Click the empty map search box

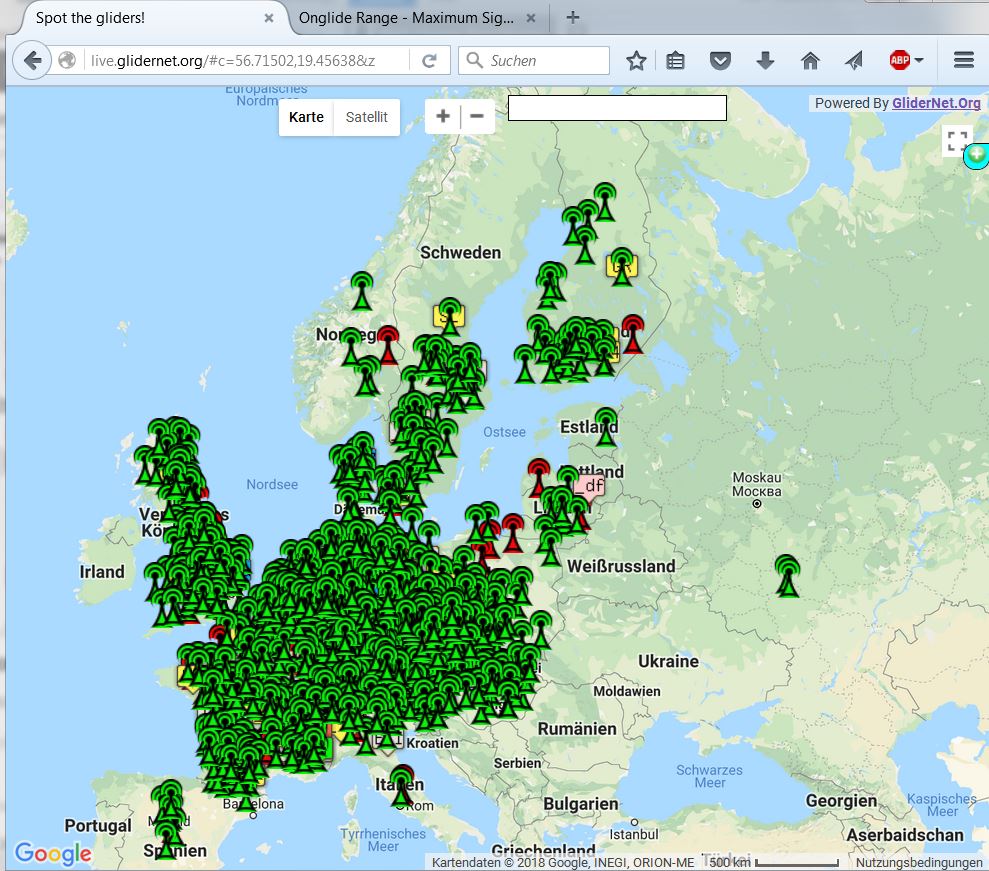[x=617, y=108]
